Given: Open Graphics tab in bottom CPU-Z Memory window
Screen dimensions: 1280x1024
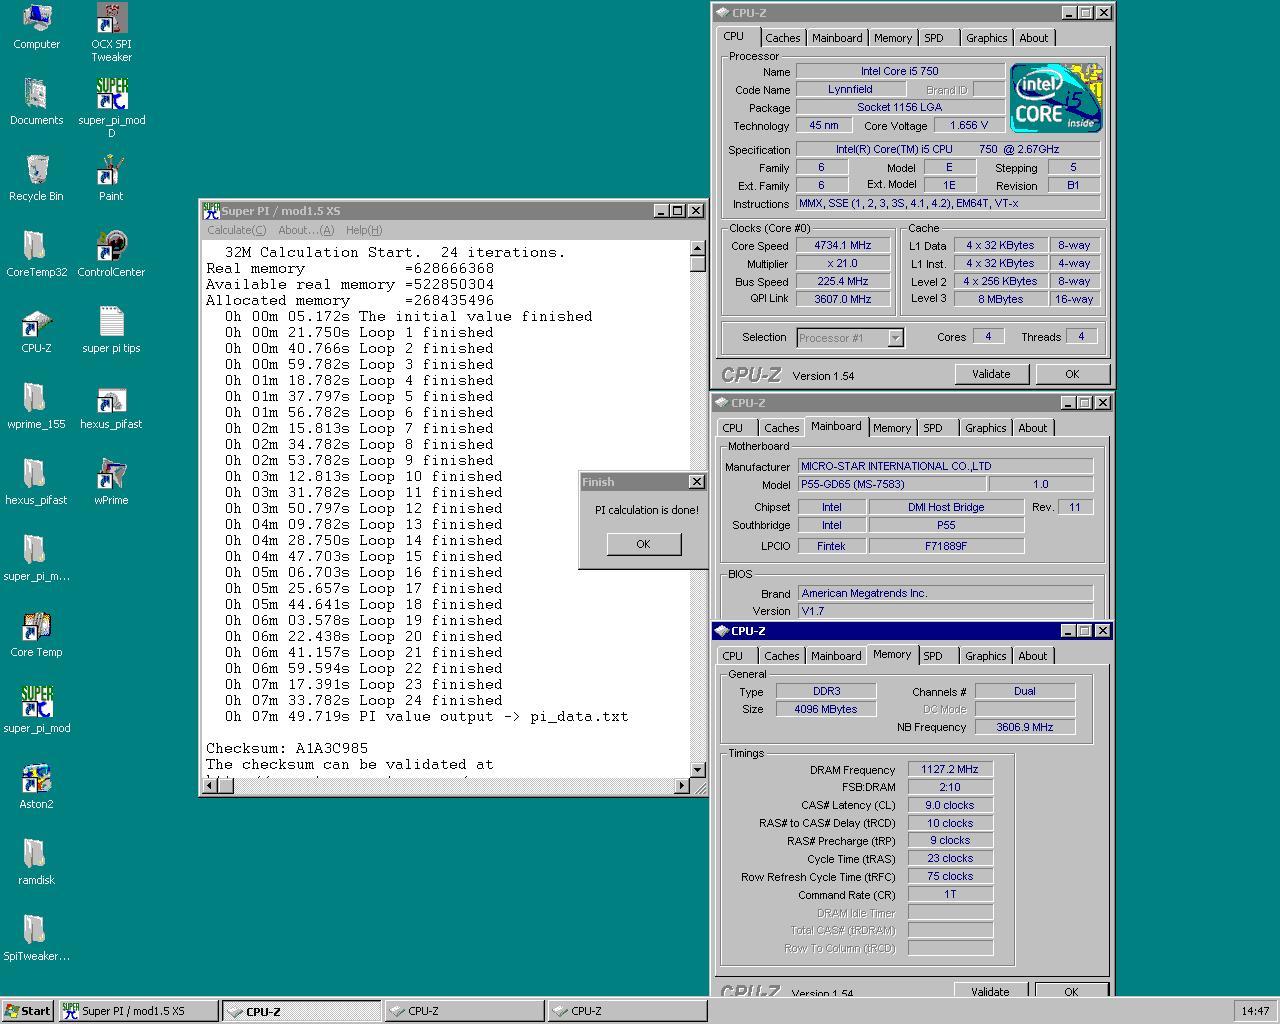Looking at the screenshot, I should (x=985, y=656).
